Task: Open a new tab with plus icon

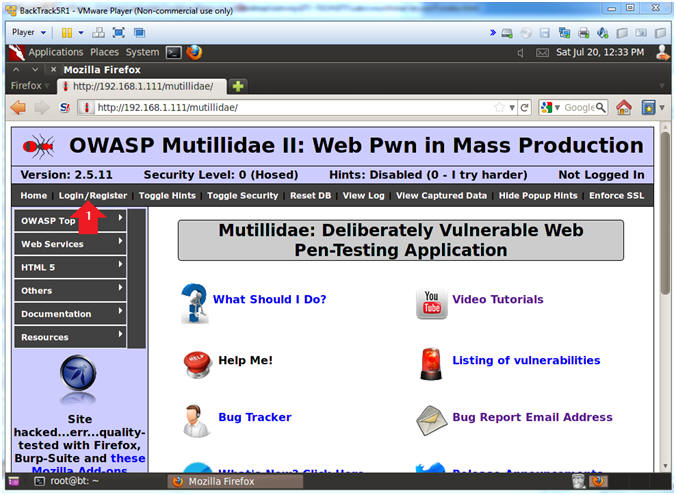Action: point(238,86)
